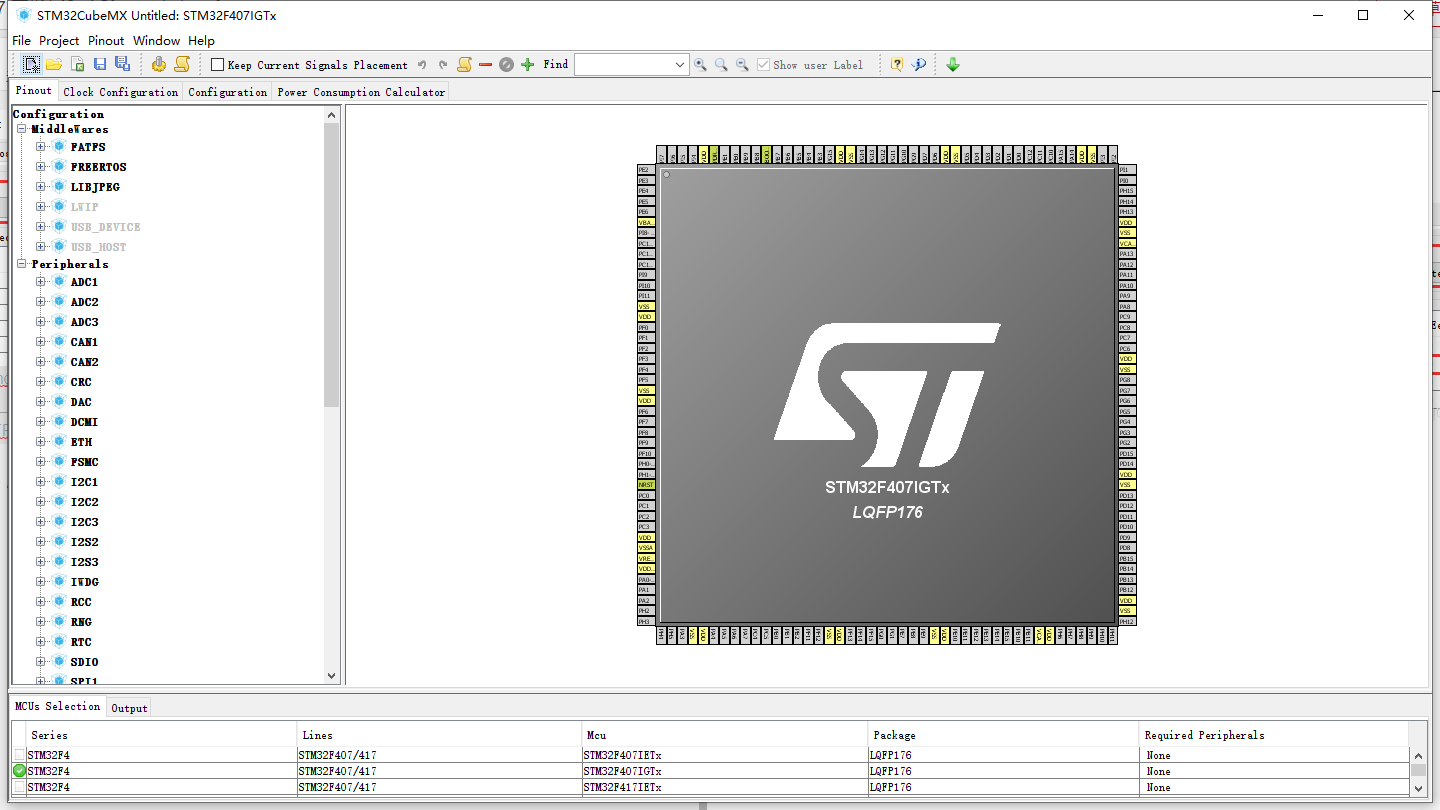This screenshot has width=1440, height=810.
Task: Open the Find dropdown list
Action: [x=679, y=64]
